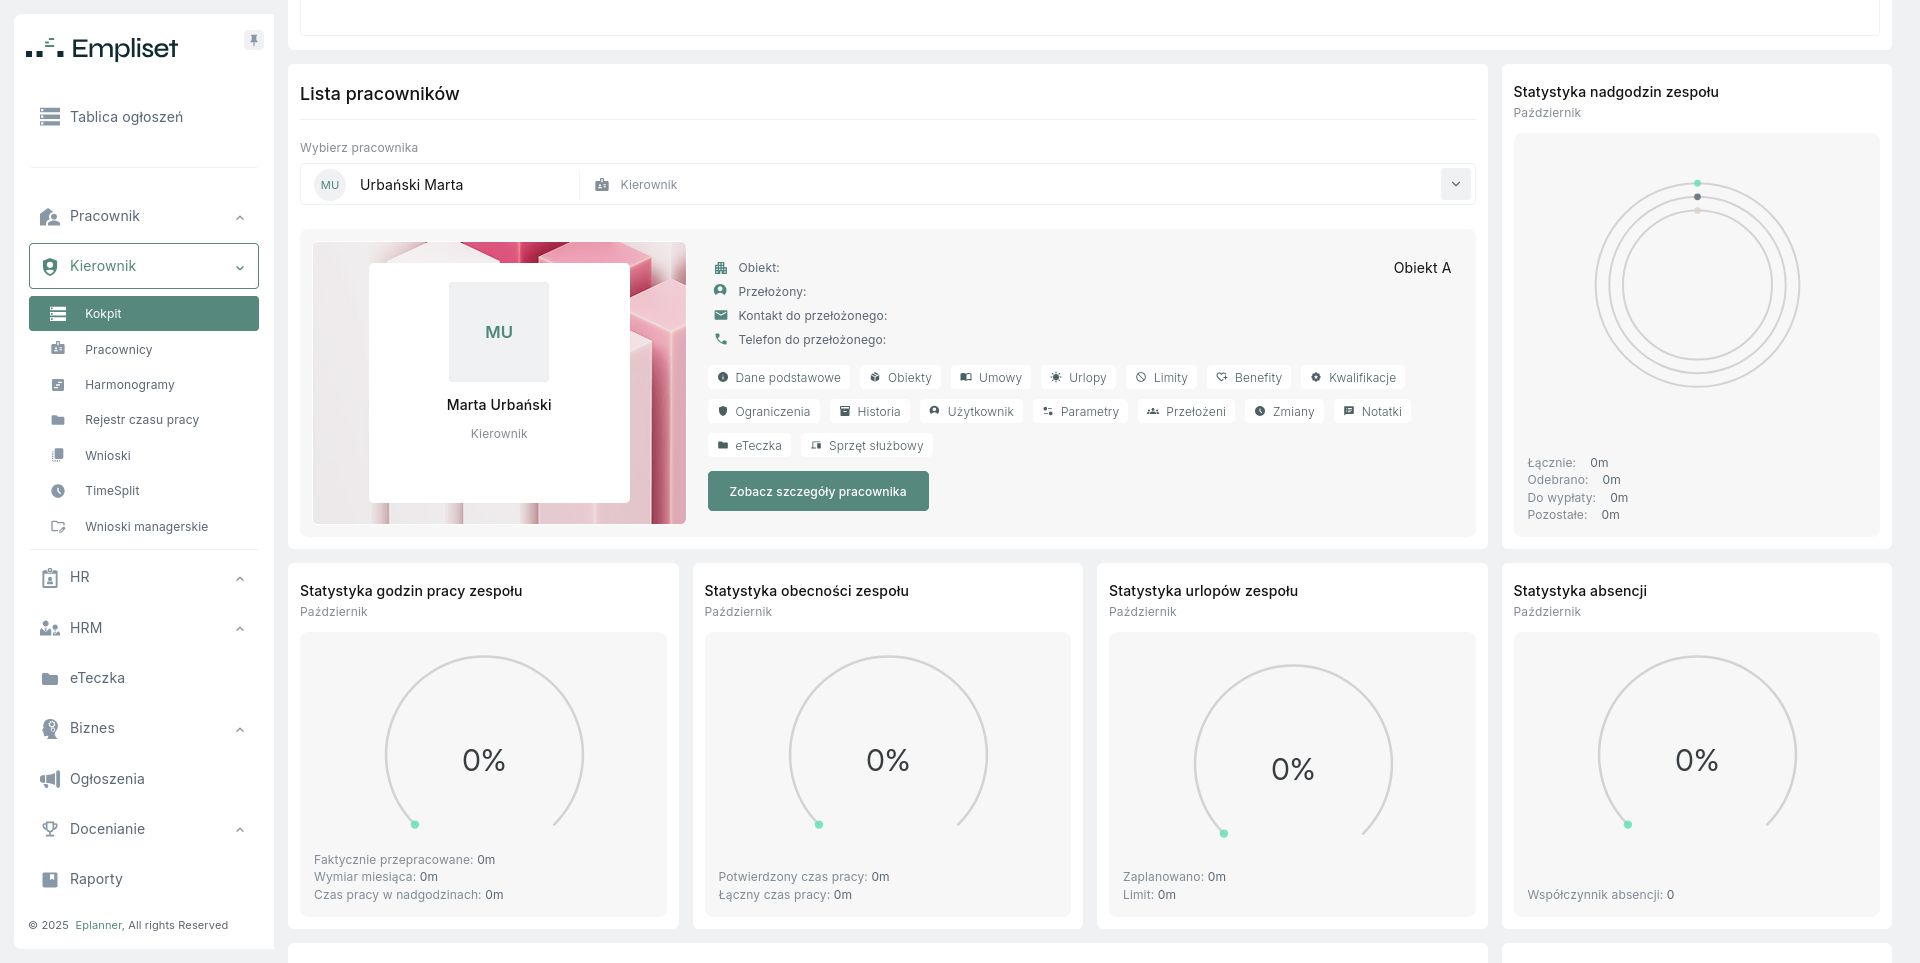Open the employee selection dropdown arrow

pos(1456,184)
